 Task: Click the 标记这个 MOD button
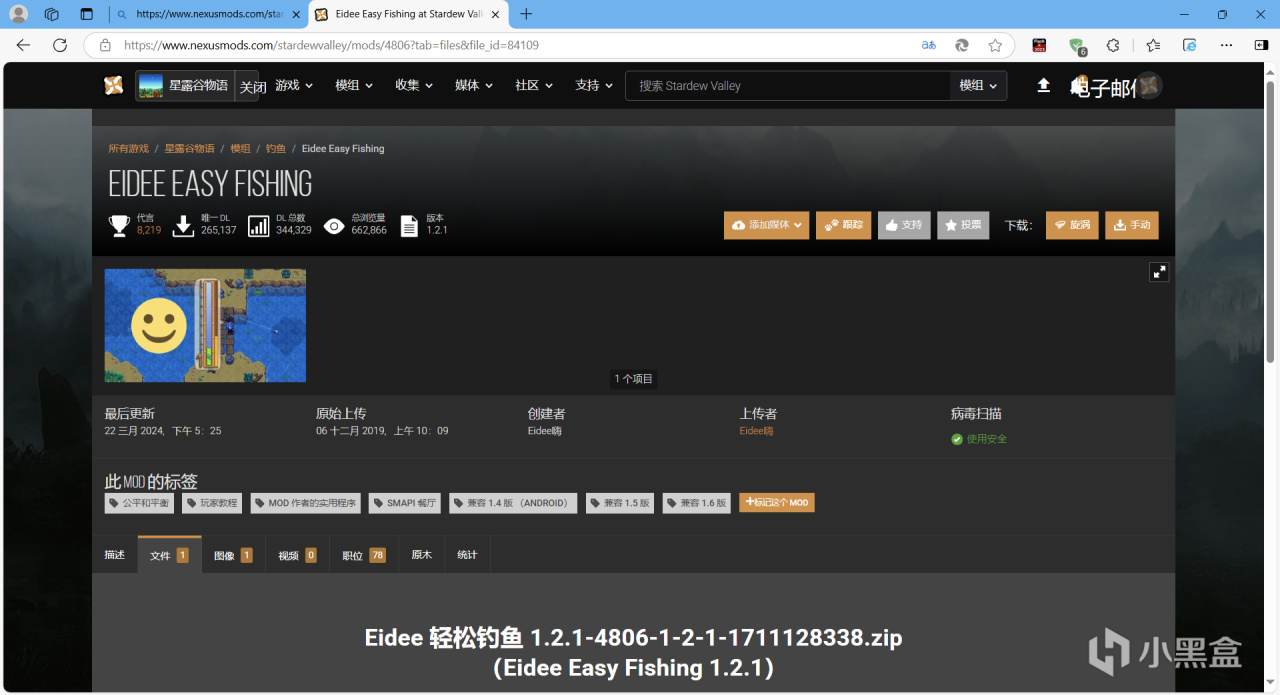(x=777, y=502)
